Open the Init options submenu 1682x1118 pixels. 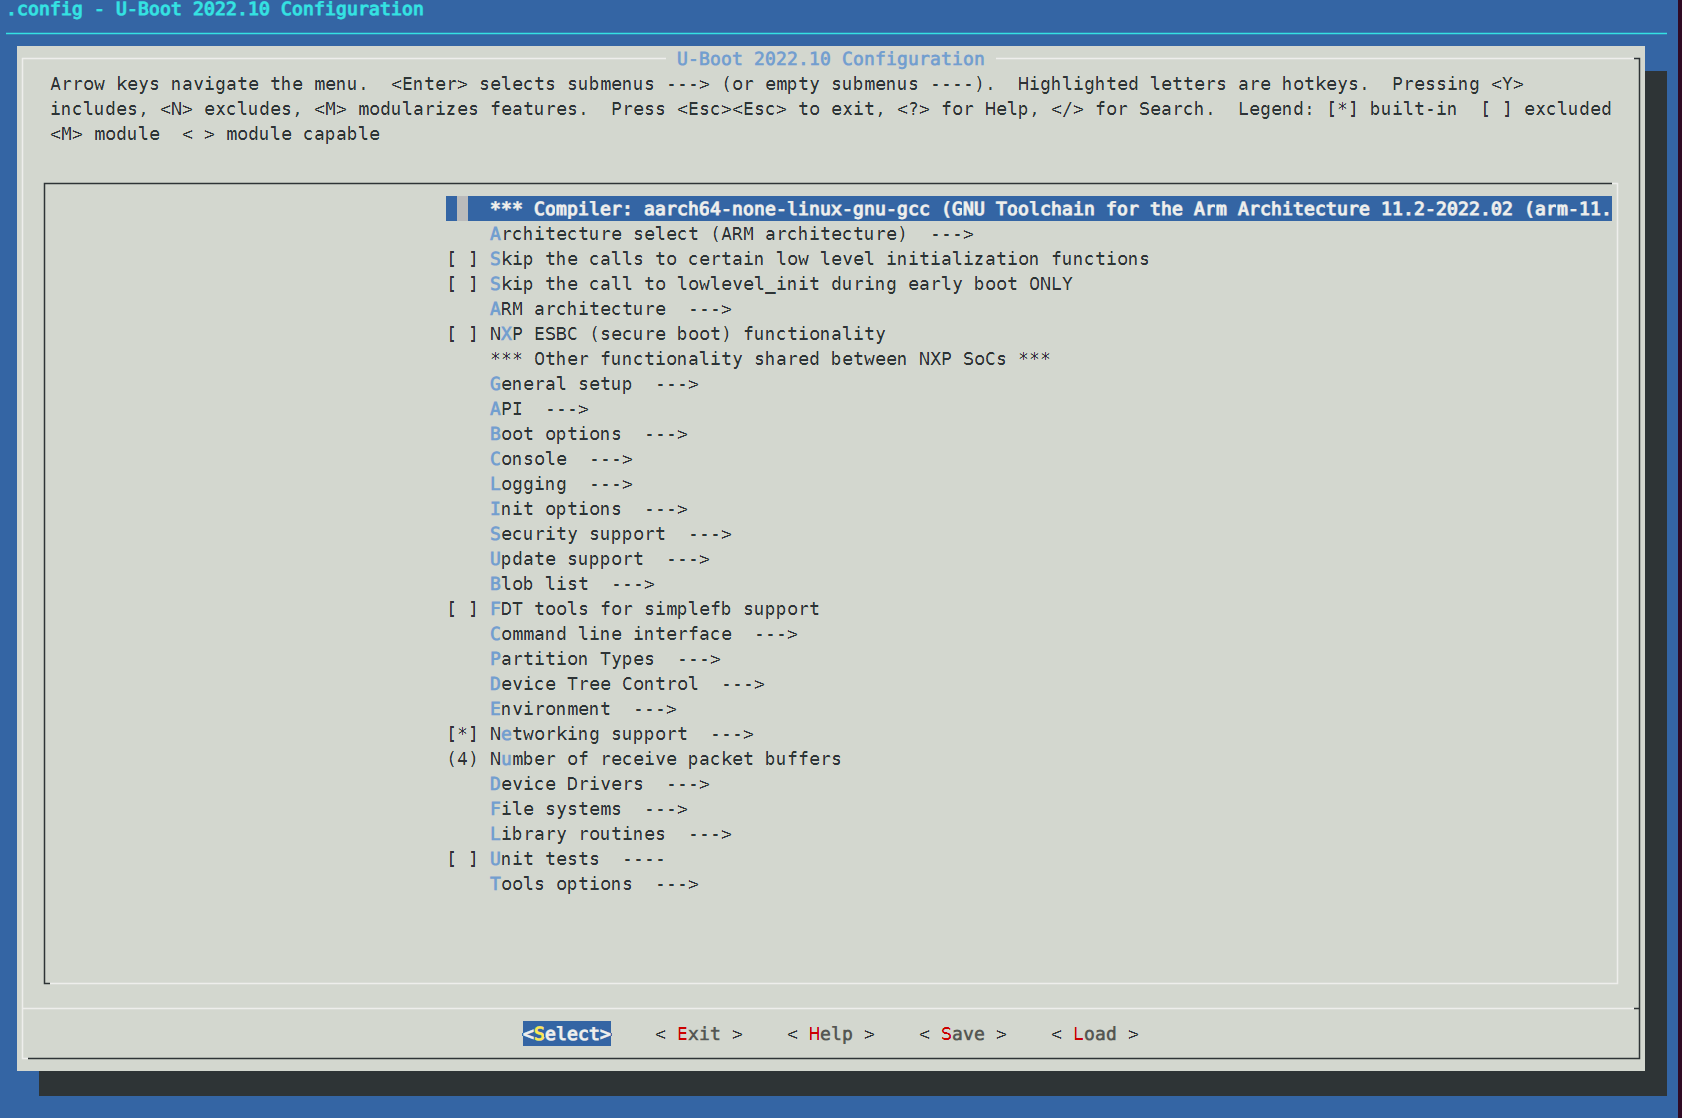588,509
